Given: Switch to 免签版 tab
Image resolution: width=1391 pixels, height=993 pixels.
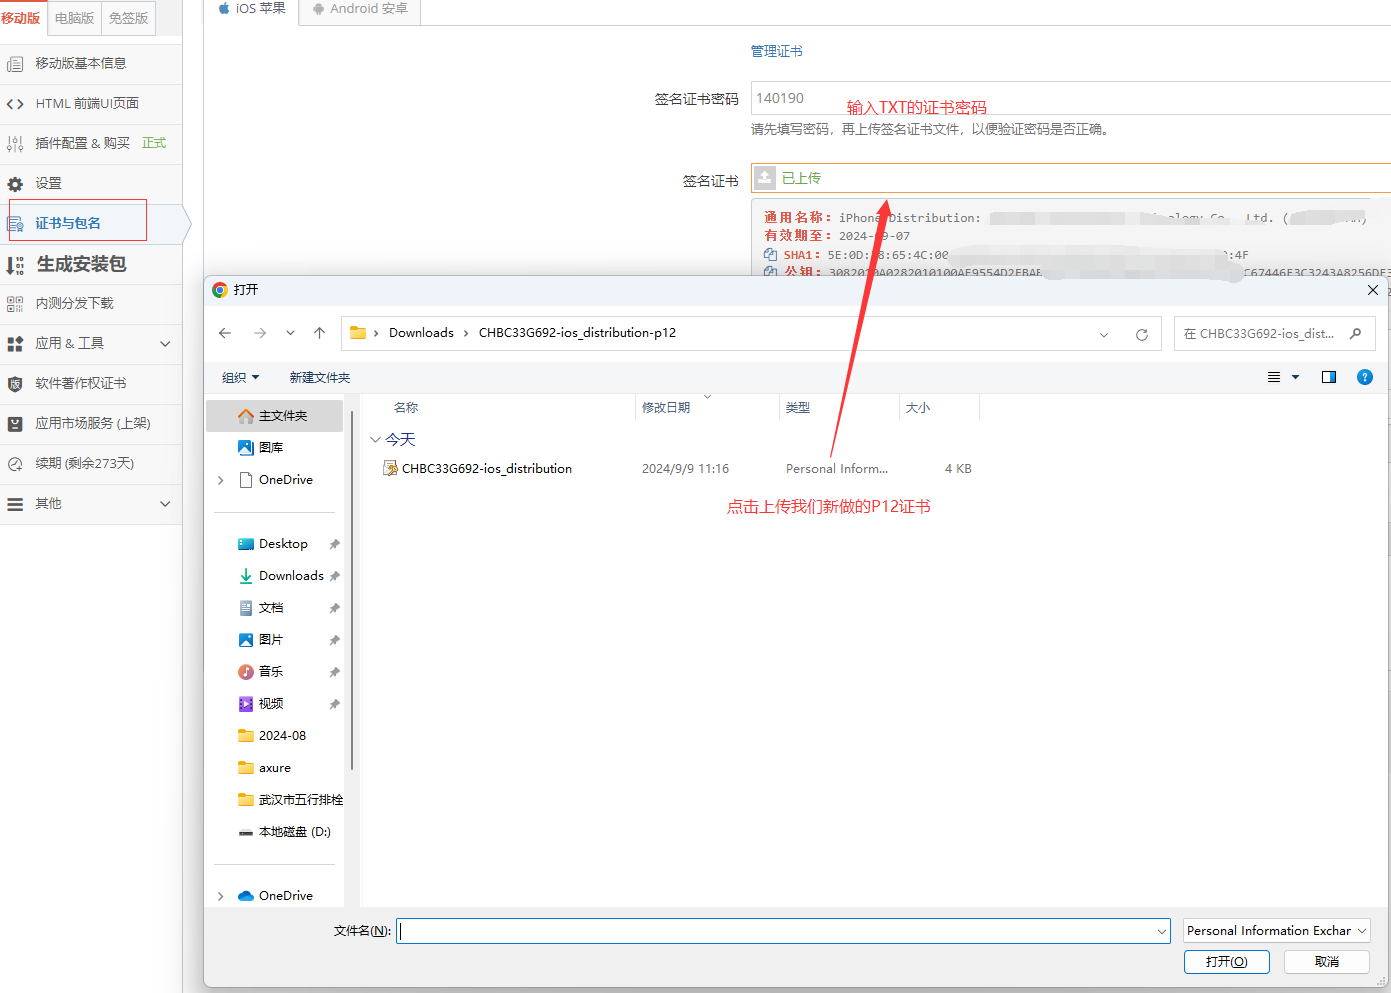Looking at the screenshot, I should (x=128, y=18).
